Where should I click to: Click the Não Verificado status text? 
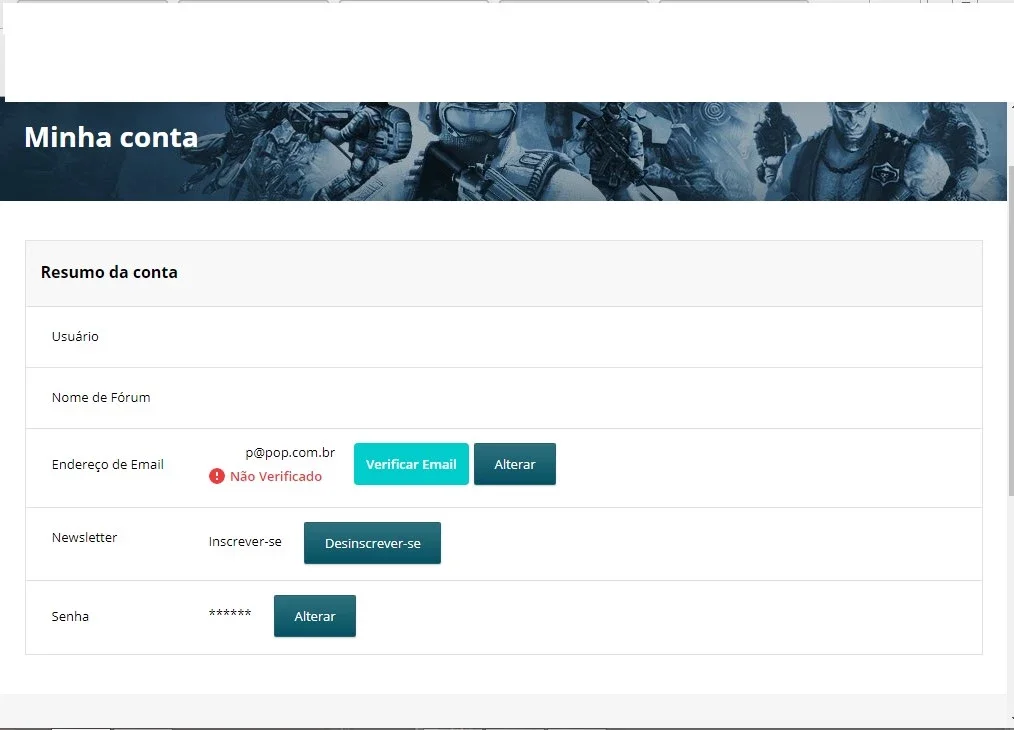[276, 477]
